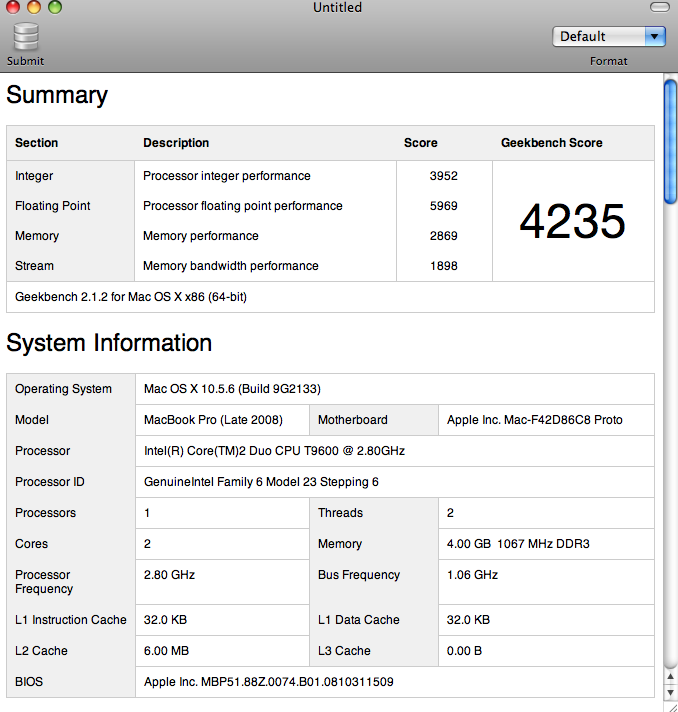Click the green zoom window button
Screen dimensions: 678x712
55,6
